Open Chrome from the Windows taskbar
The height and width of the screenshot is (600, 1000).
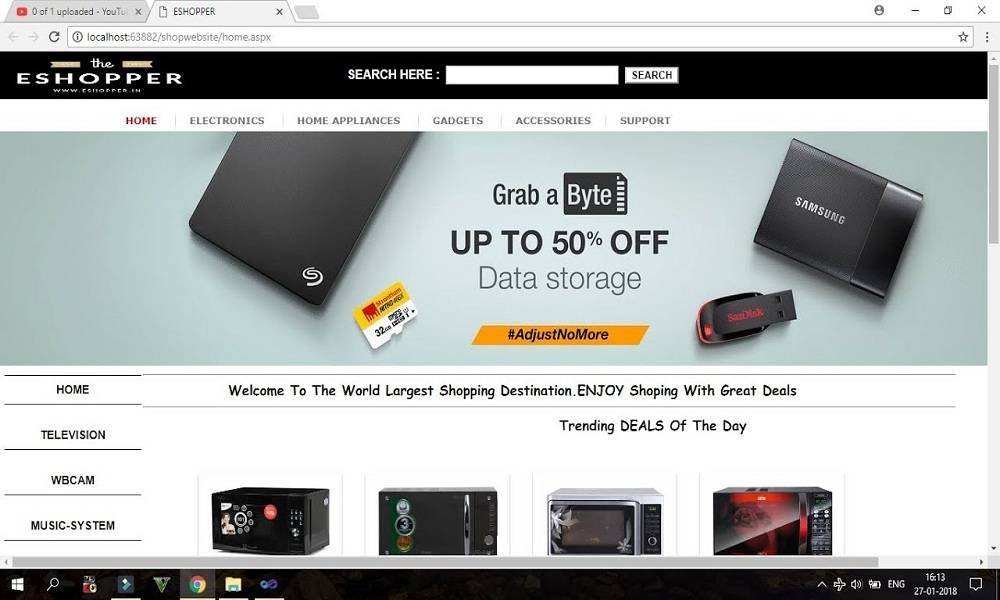tap(197, 584)
